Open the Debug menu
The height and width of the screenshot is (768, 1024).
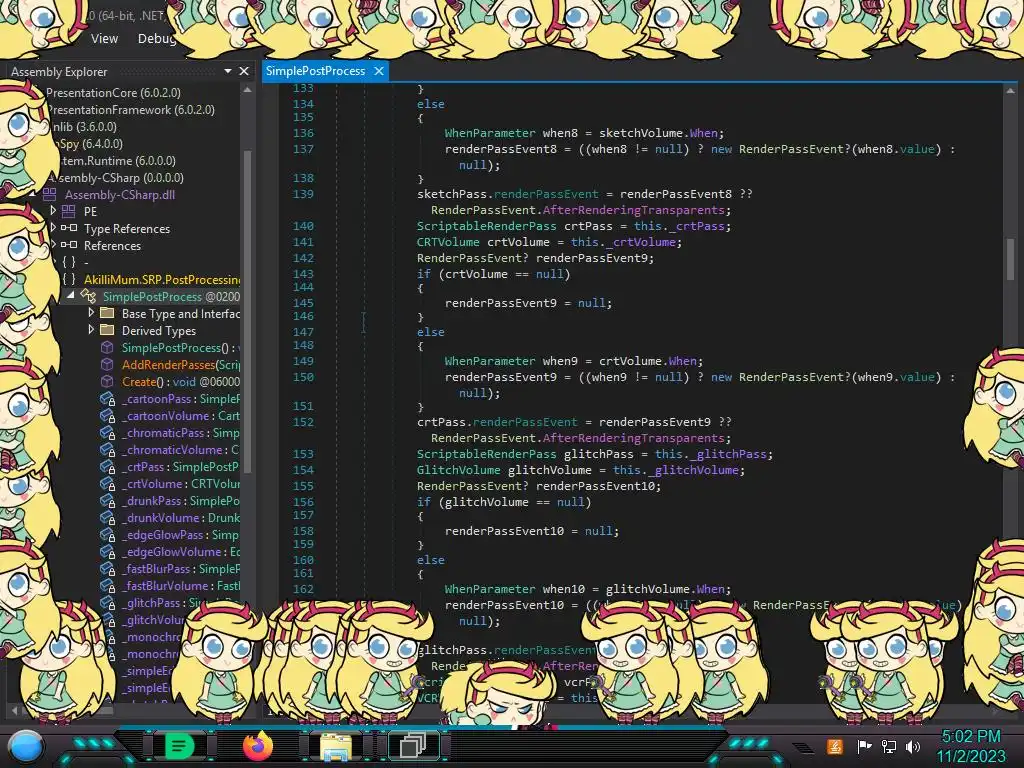(157, 39)
